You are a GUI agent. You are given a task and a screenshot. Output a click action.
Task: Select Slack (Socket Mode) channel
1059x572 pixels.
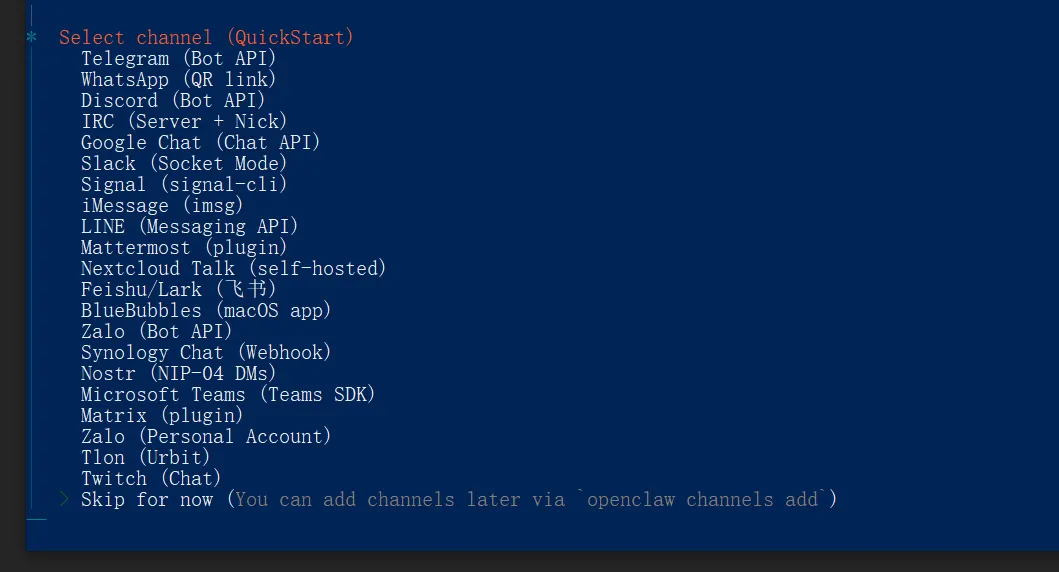click(x=184, y=164)
